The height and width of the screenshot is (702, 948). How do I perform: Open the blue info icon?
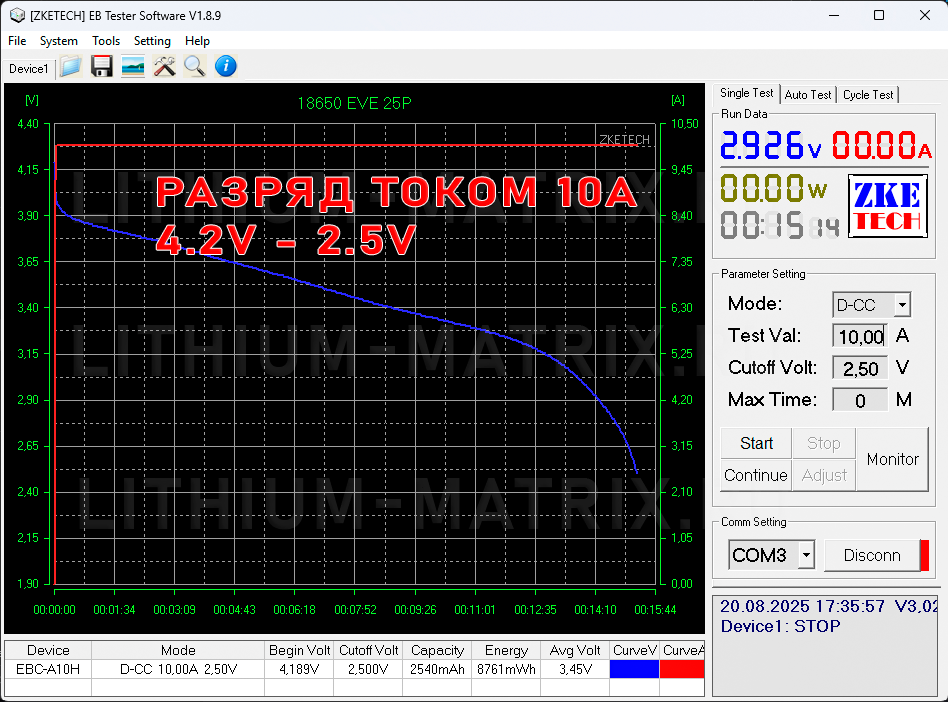pos(226,67)
